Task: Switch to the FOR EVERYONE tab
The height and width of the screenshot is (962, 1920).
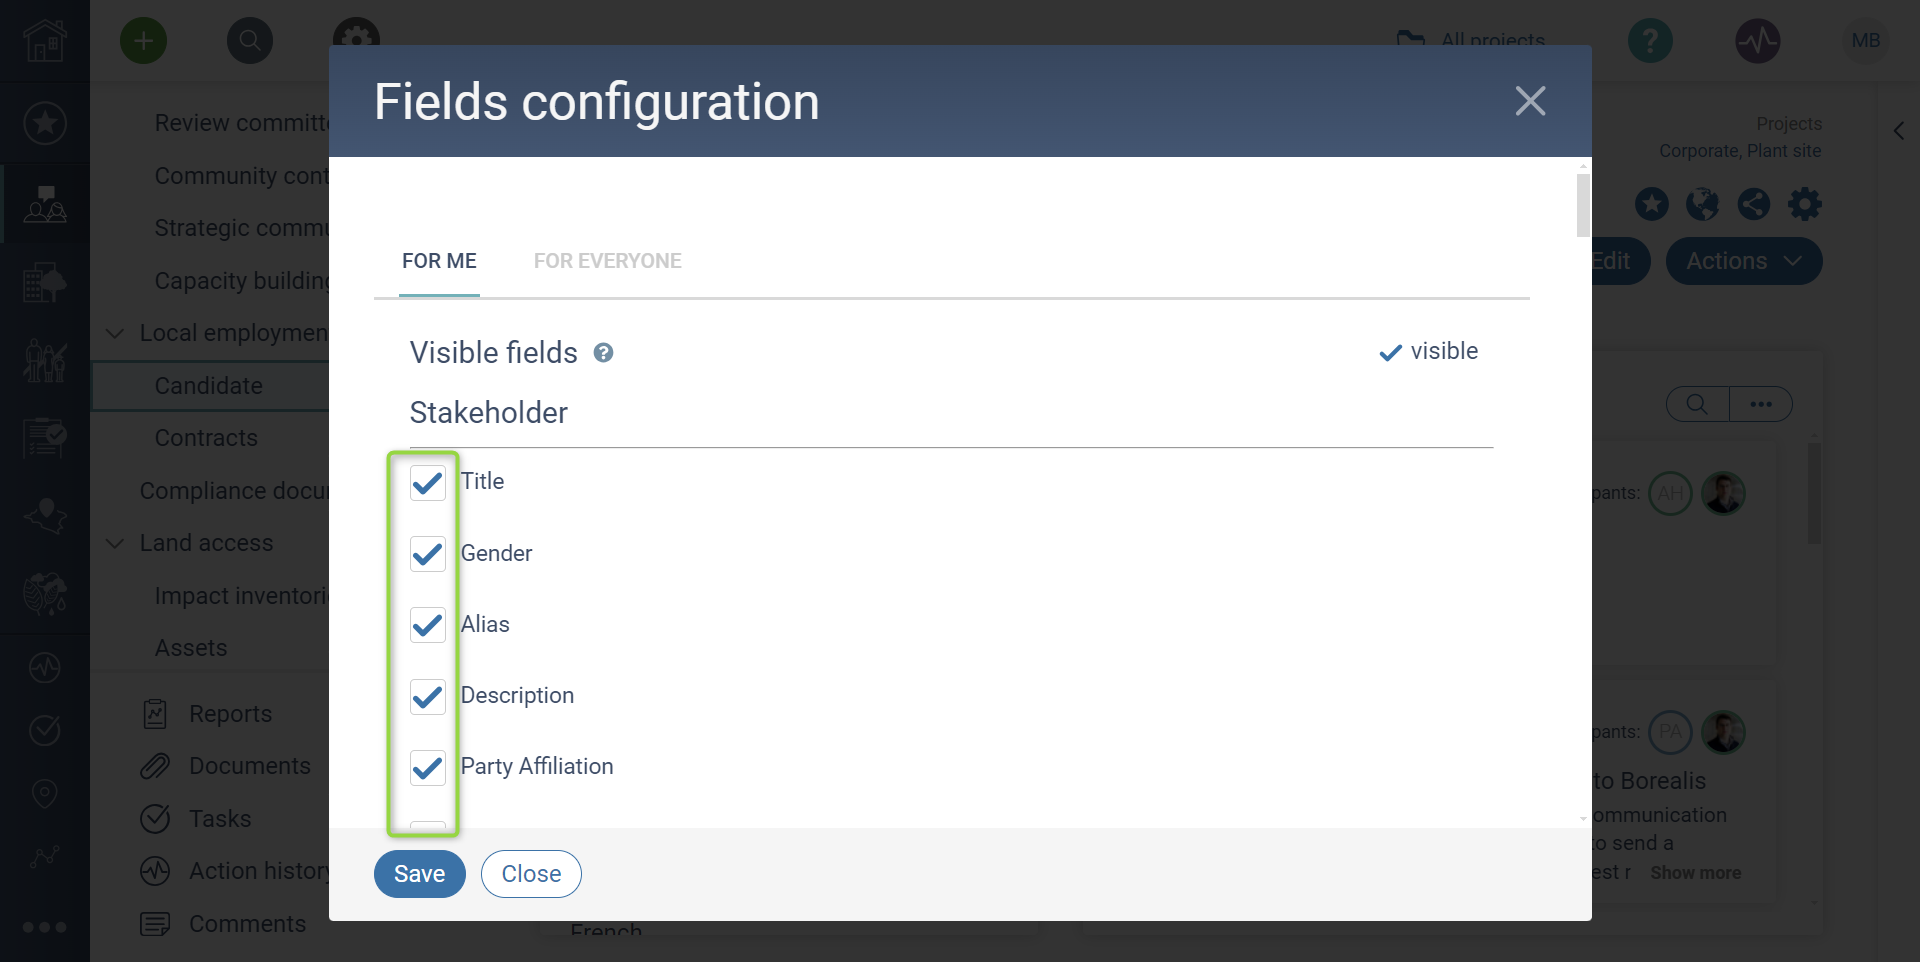Action: [607, 261]
